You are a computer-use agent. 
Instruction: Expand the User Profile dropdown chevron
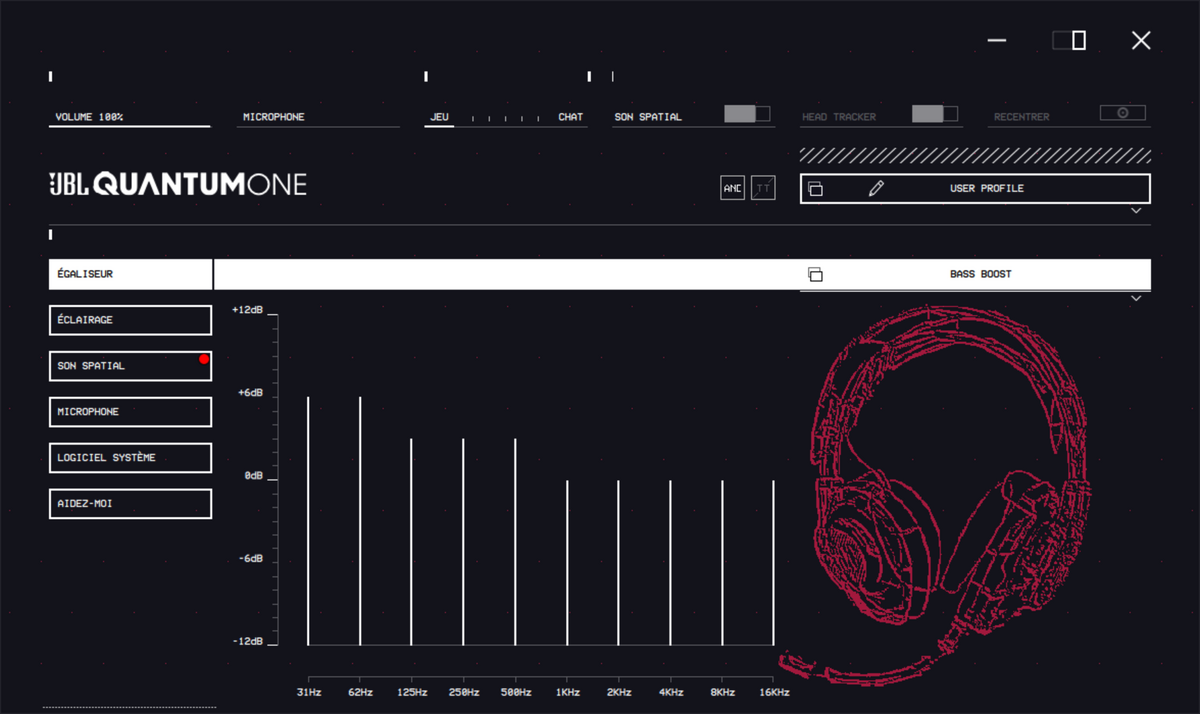click(1136, 211)
